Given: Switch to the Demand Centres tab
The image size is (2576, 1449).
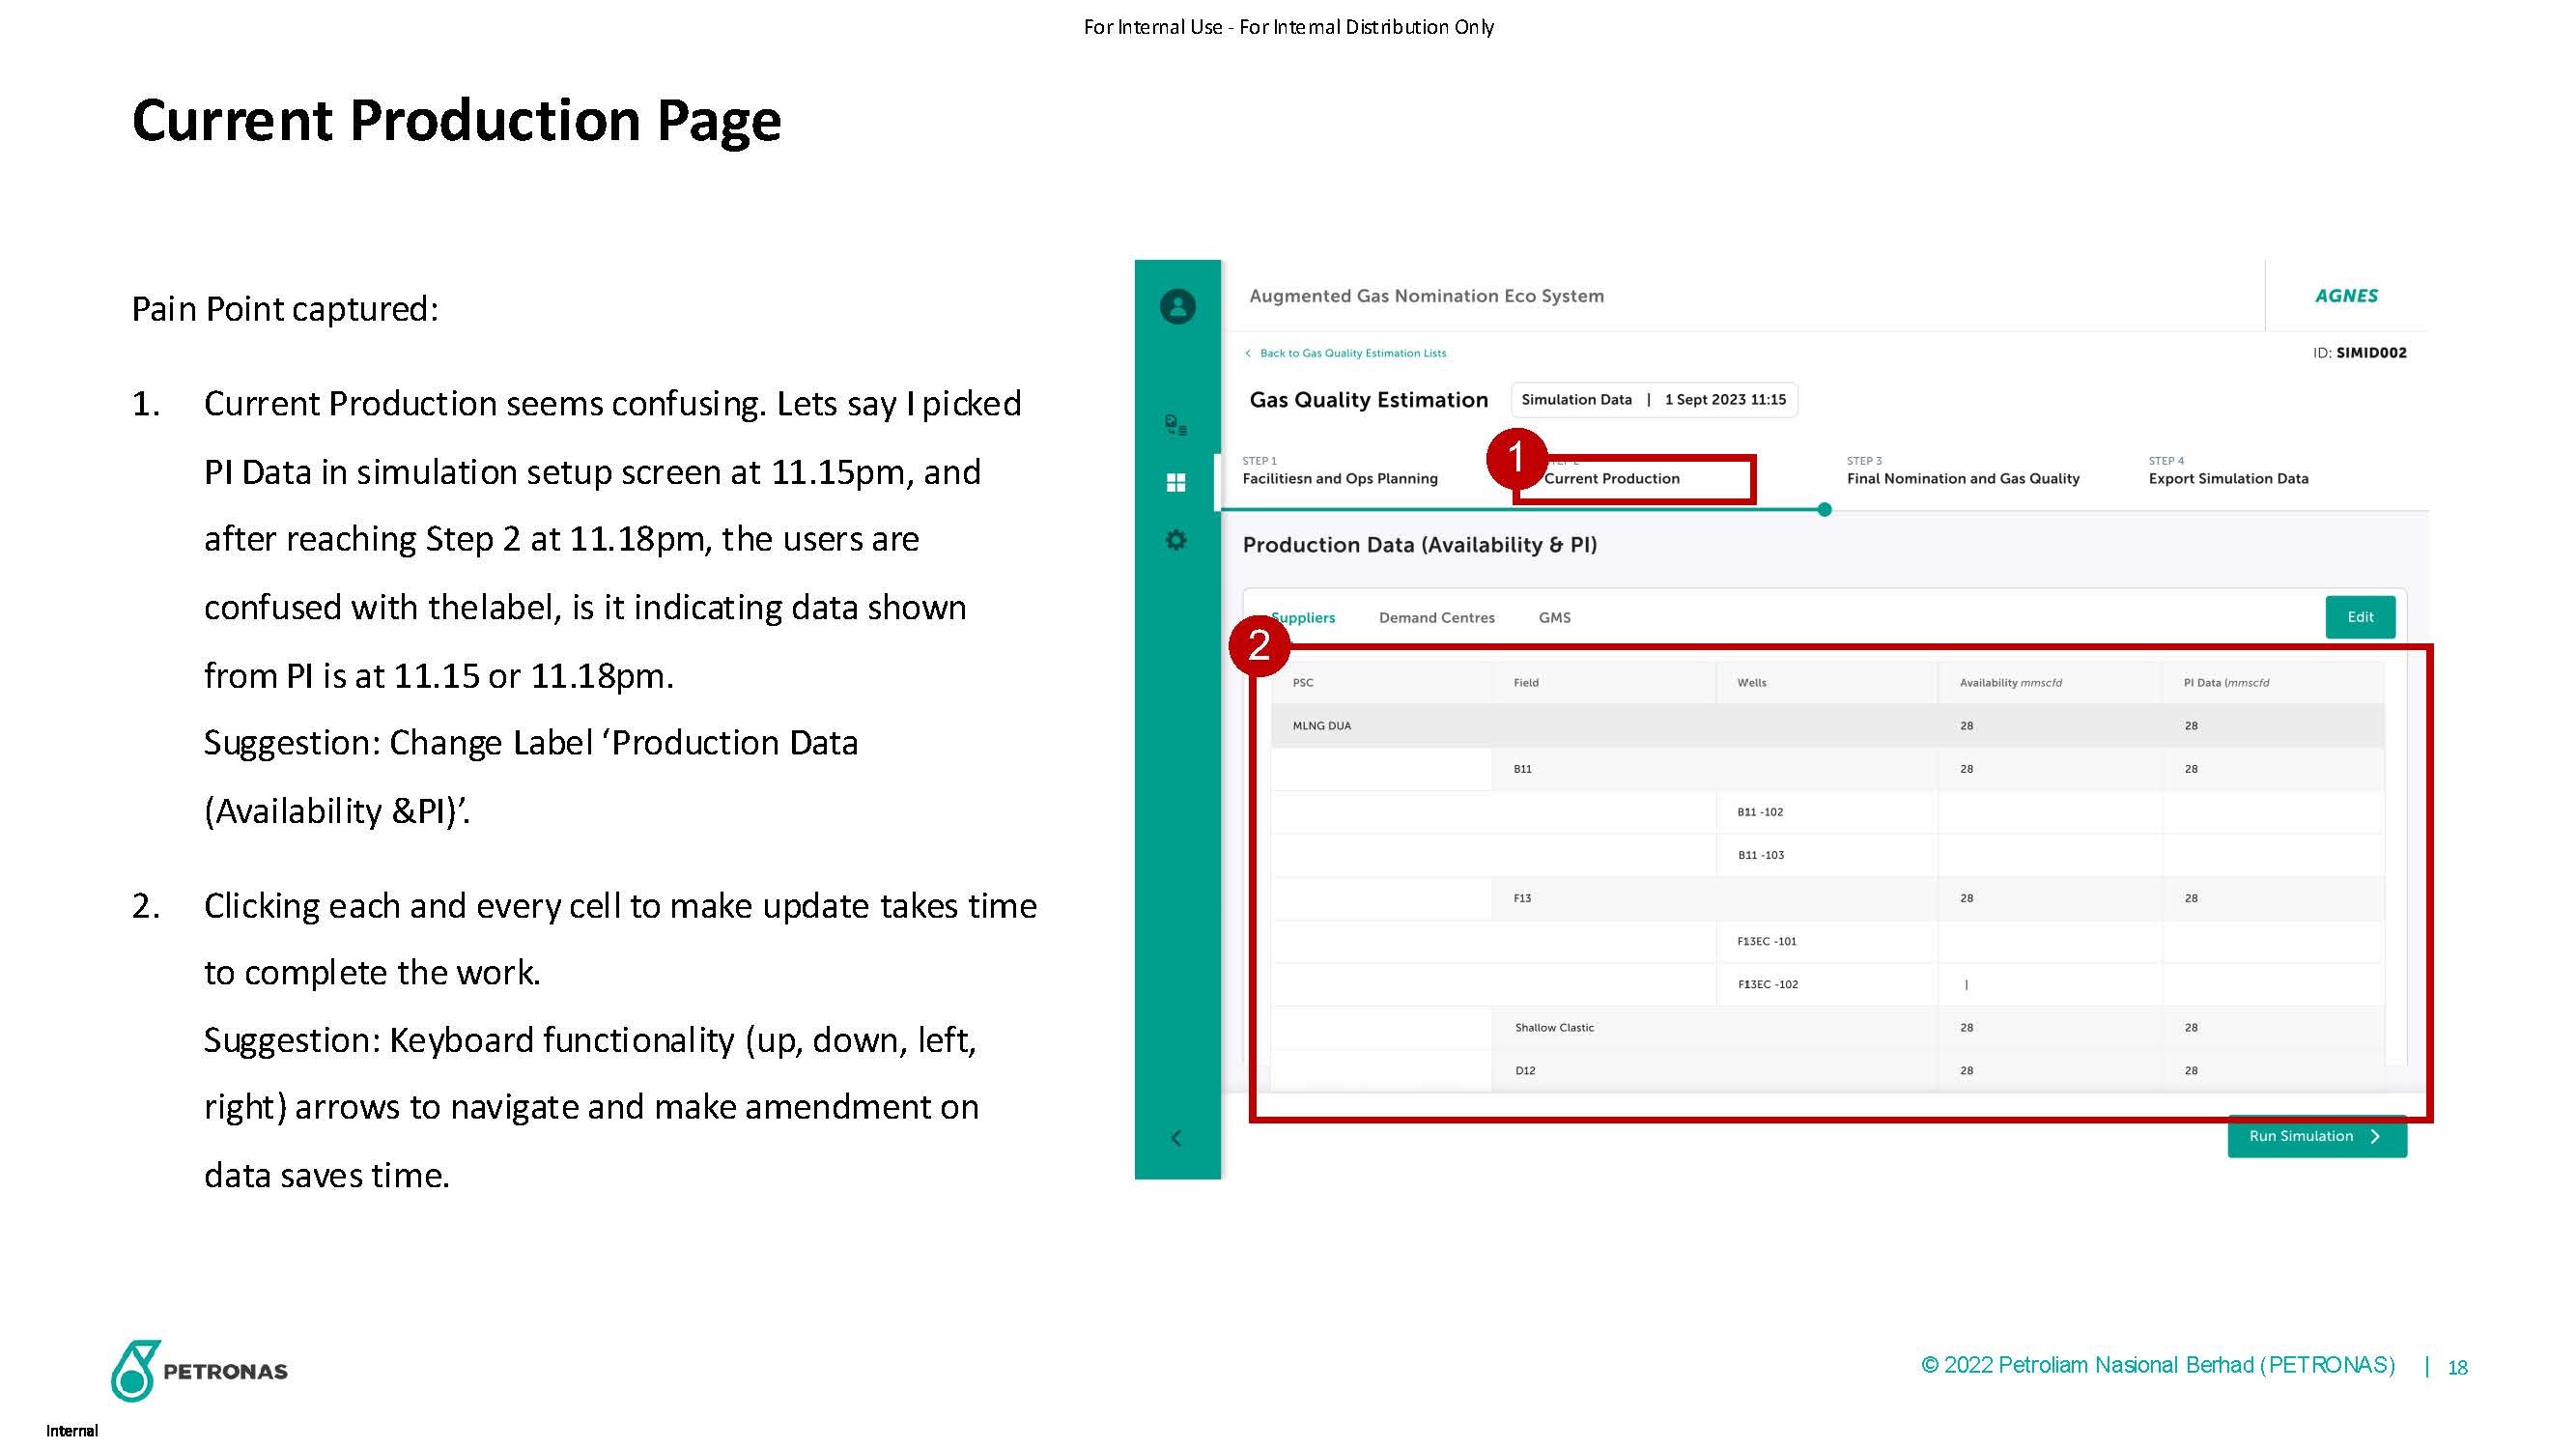Looking at the screenshot, I should click(x=1436, y=618).
